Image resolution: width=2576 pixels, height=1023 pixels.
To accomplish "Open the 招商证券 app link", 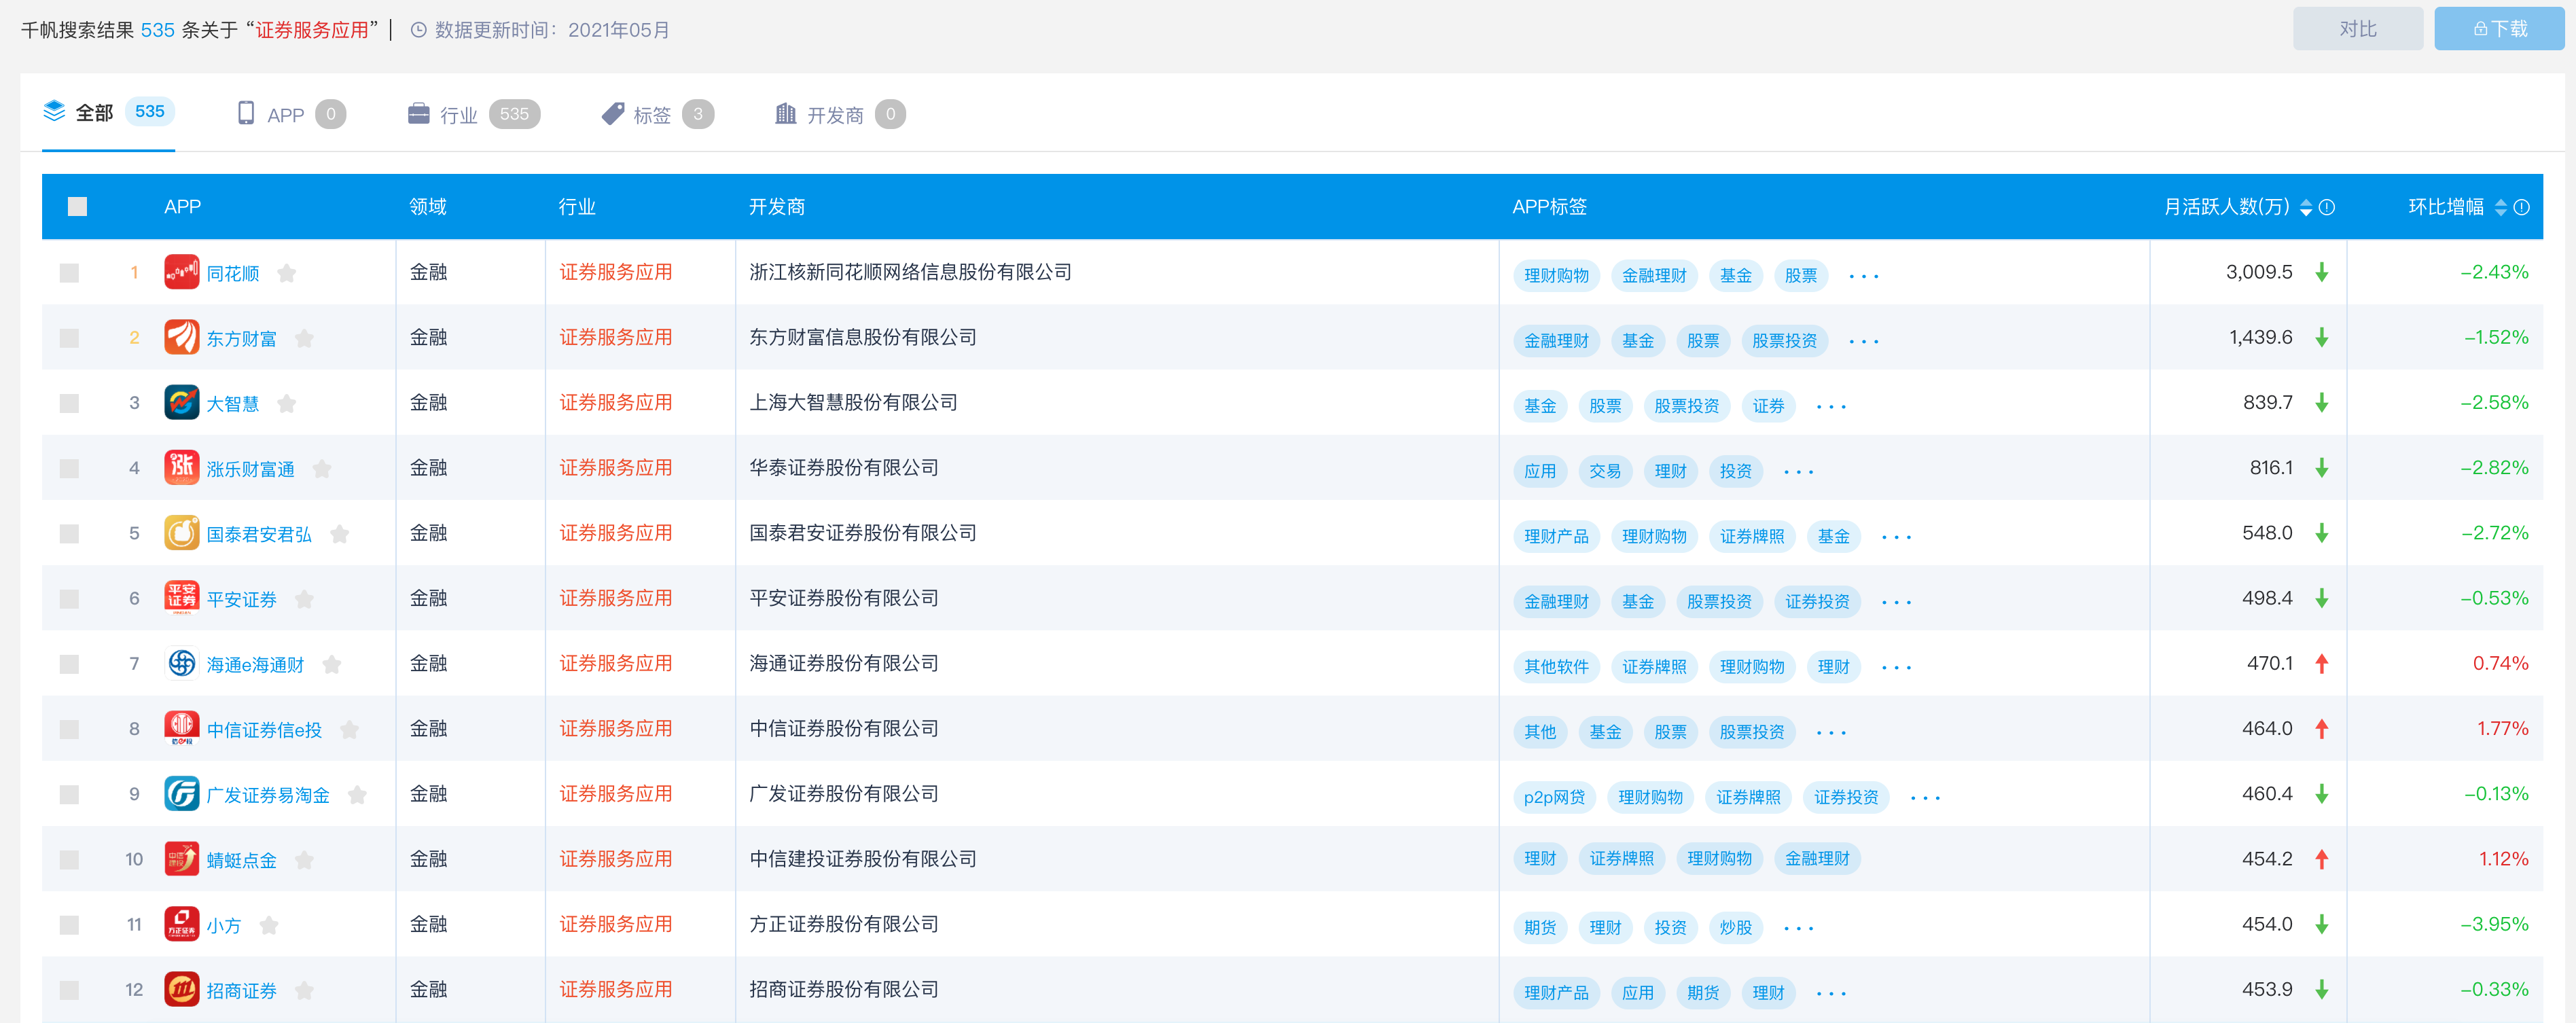I will coord(241,990).
